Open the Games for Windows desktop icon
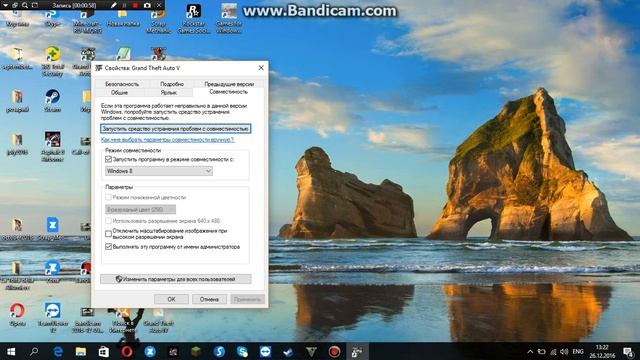The height and width of the screenshot is (360, 640). tap(229, 18)
